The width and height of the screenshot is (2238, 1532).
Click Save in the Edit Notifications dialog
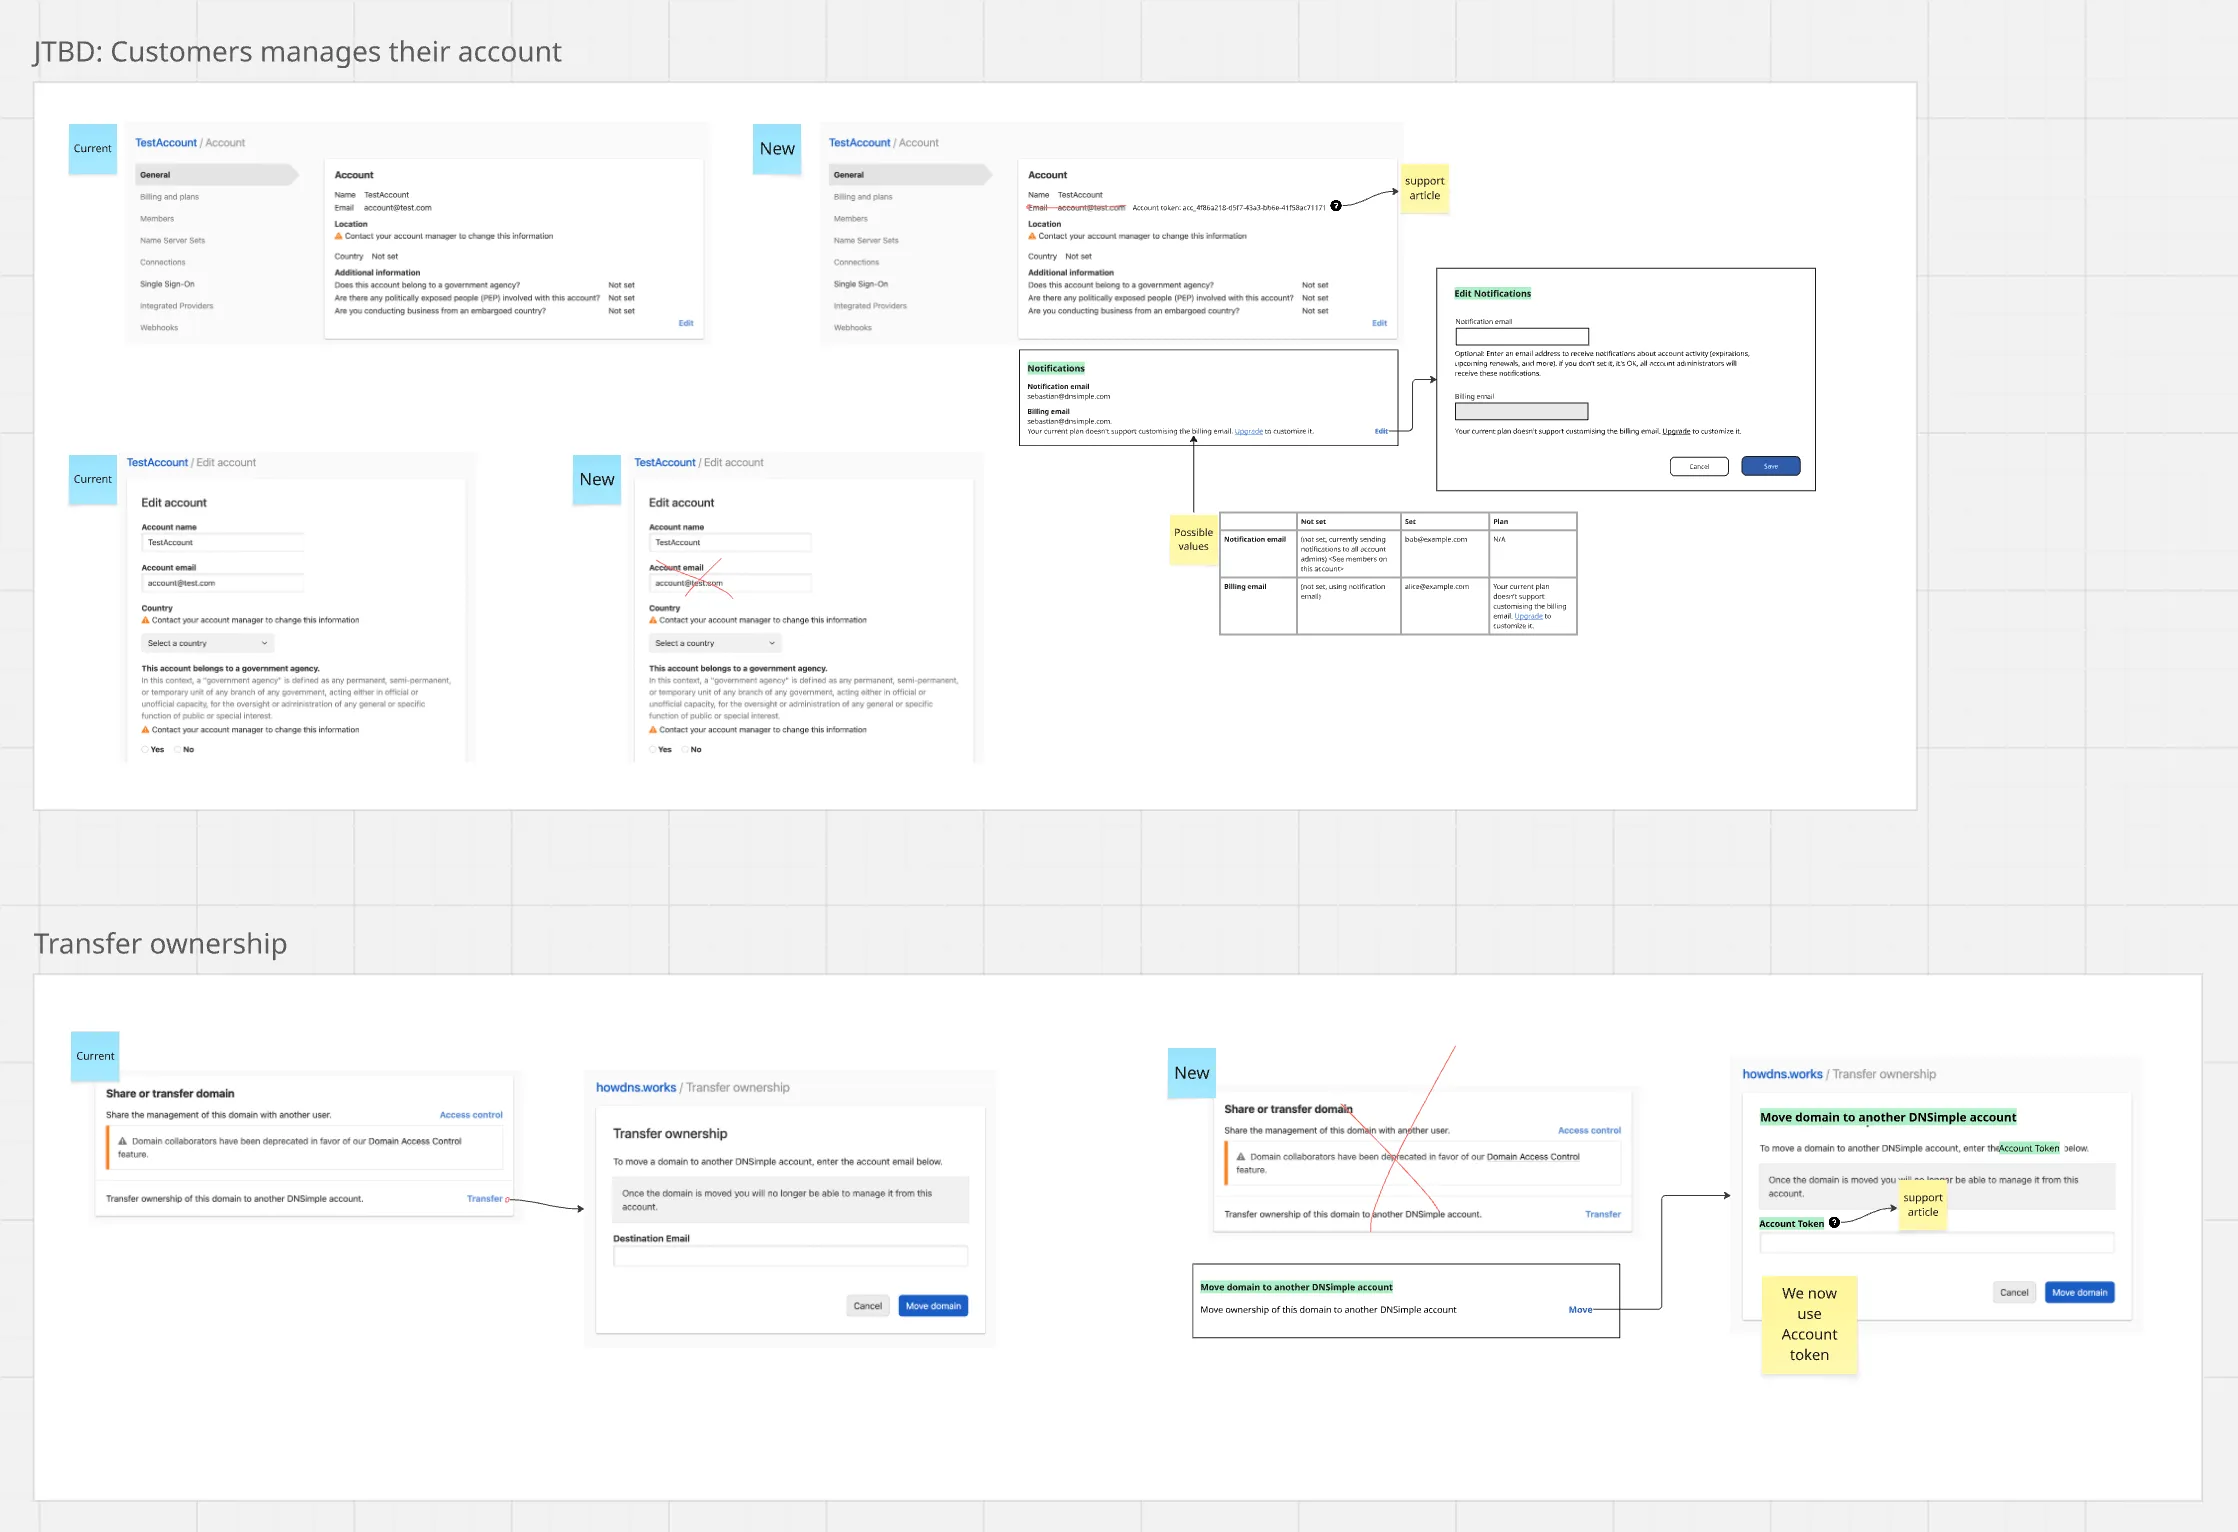[1770, 466]
